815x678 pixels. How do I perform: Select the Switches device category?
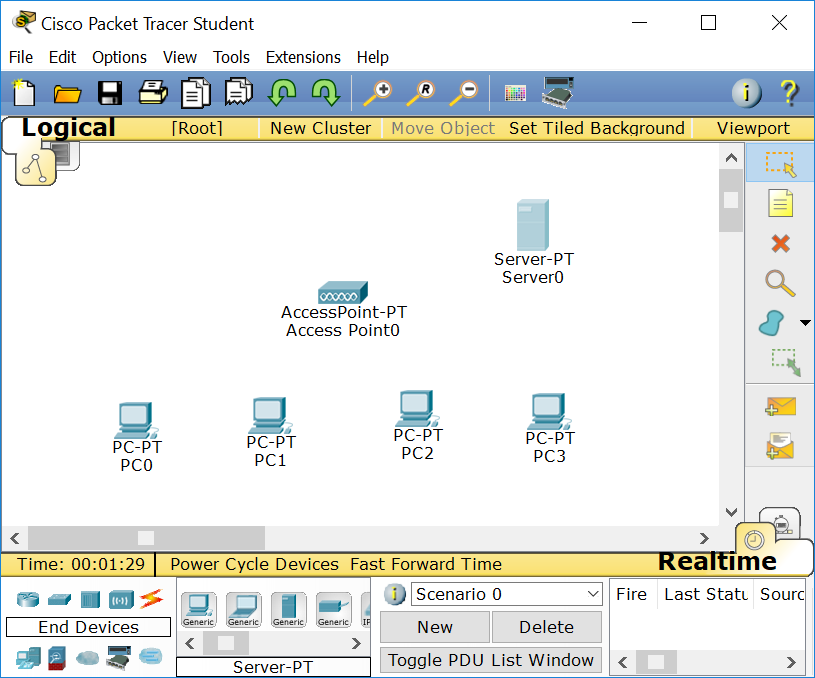click(59, 599)
